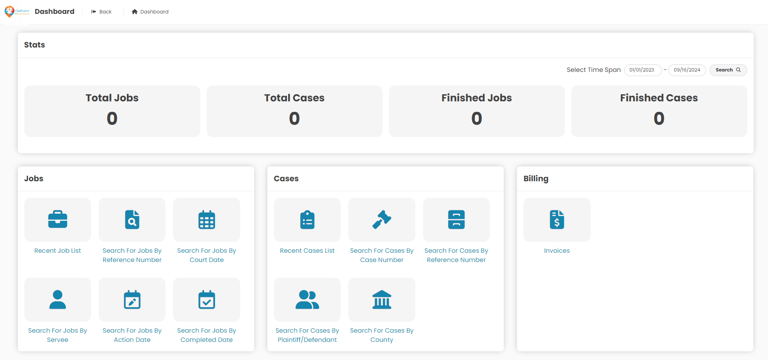
Task: Select the Search For Jobs By Servee person icon
Action: pyautogui.click(x=57, y=299)
